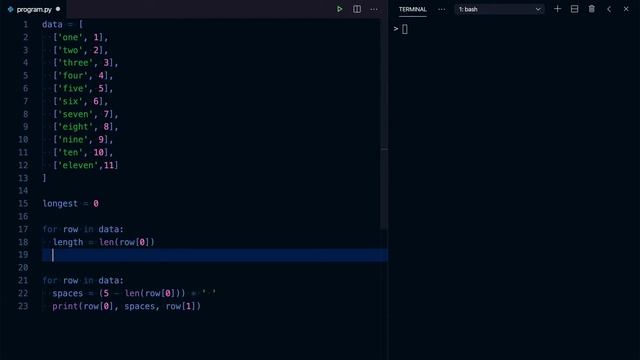This screenshot has height=360, width=640.
Task: Place cursor on highlighted line 19
Action: coord(215,255)
